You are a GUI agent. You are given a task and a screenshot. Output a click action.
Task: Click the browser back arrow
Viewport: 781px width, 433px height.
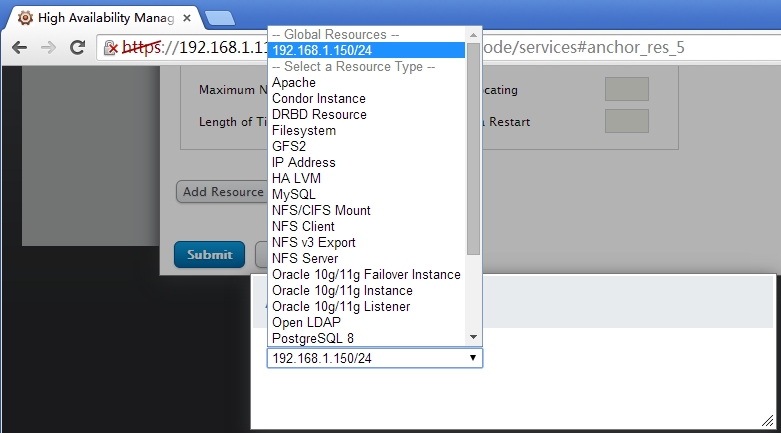click(x=19, y=48)
